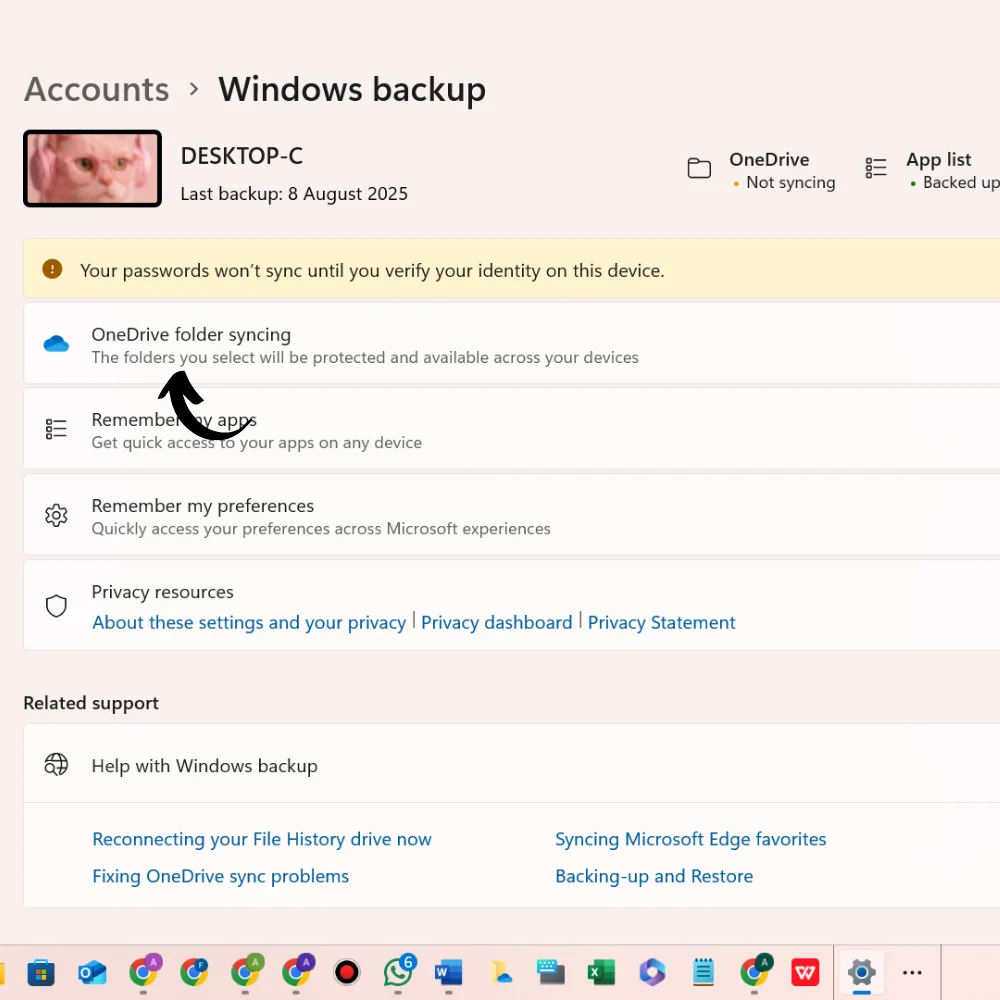
Task: Click Quickly access your preferences description text
Action: tap(321, 529)
